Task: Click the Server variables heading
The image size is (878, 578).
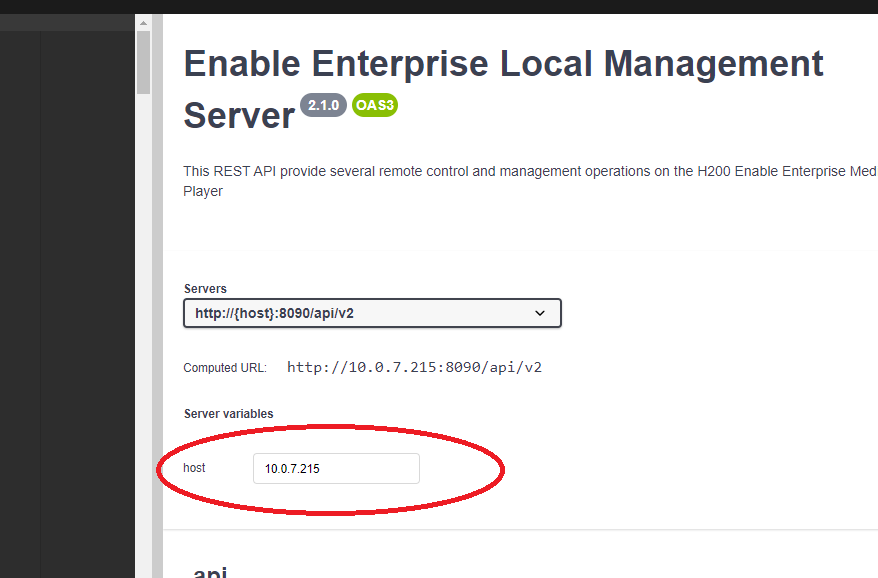Action: (228, 413)
